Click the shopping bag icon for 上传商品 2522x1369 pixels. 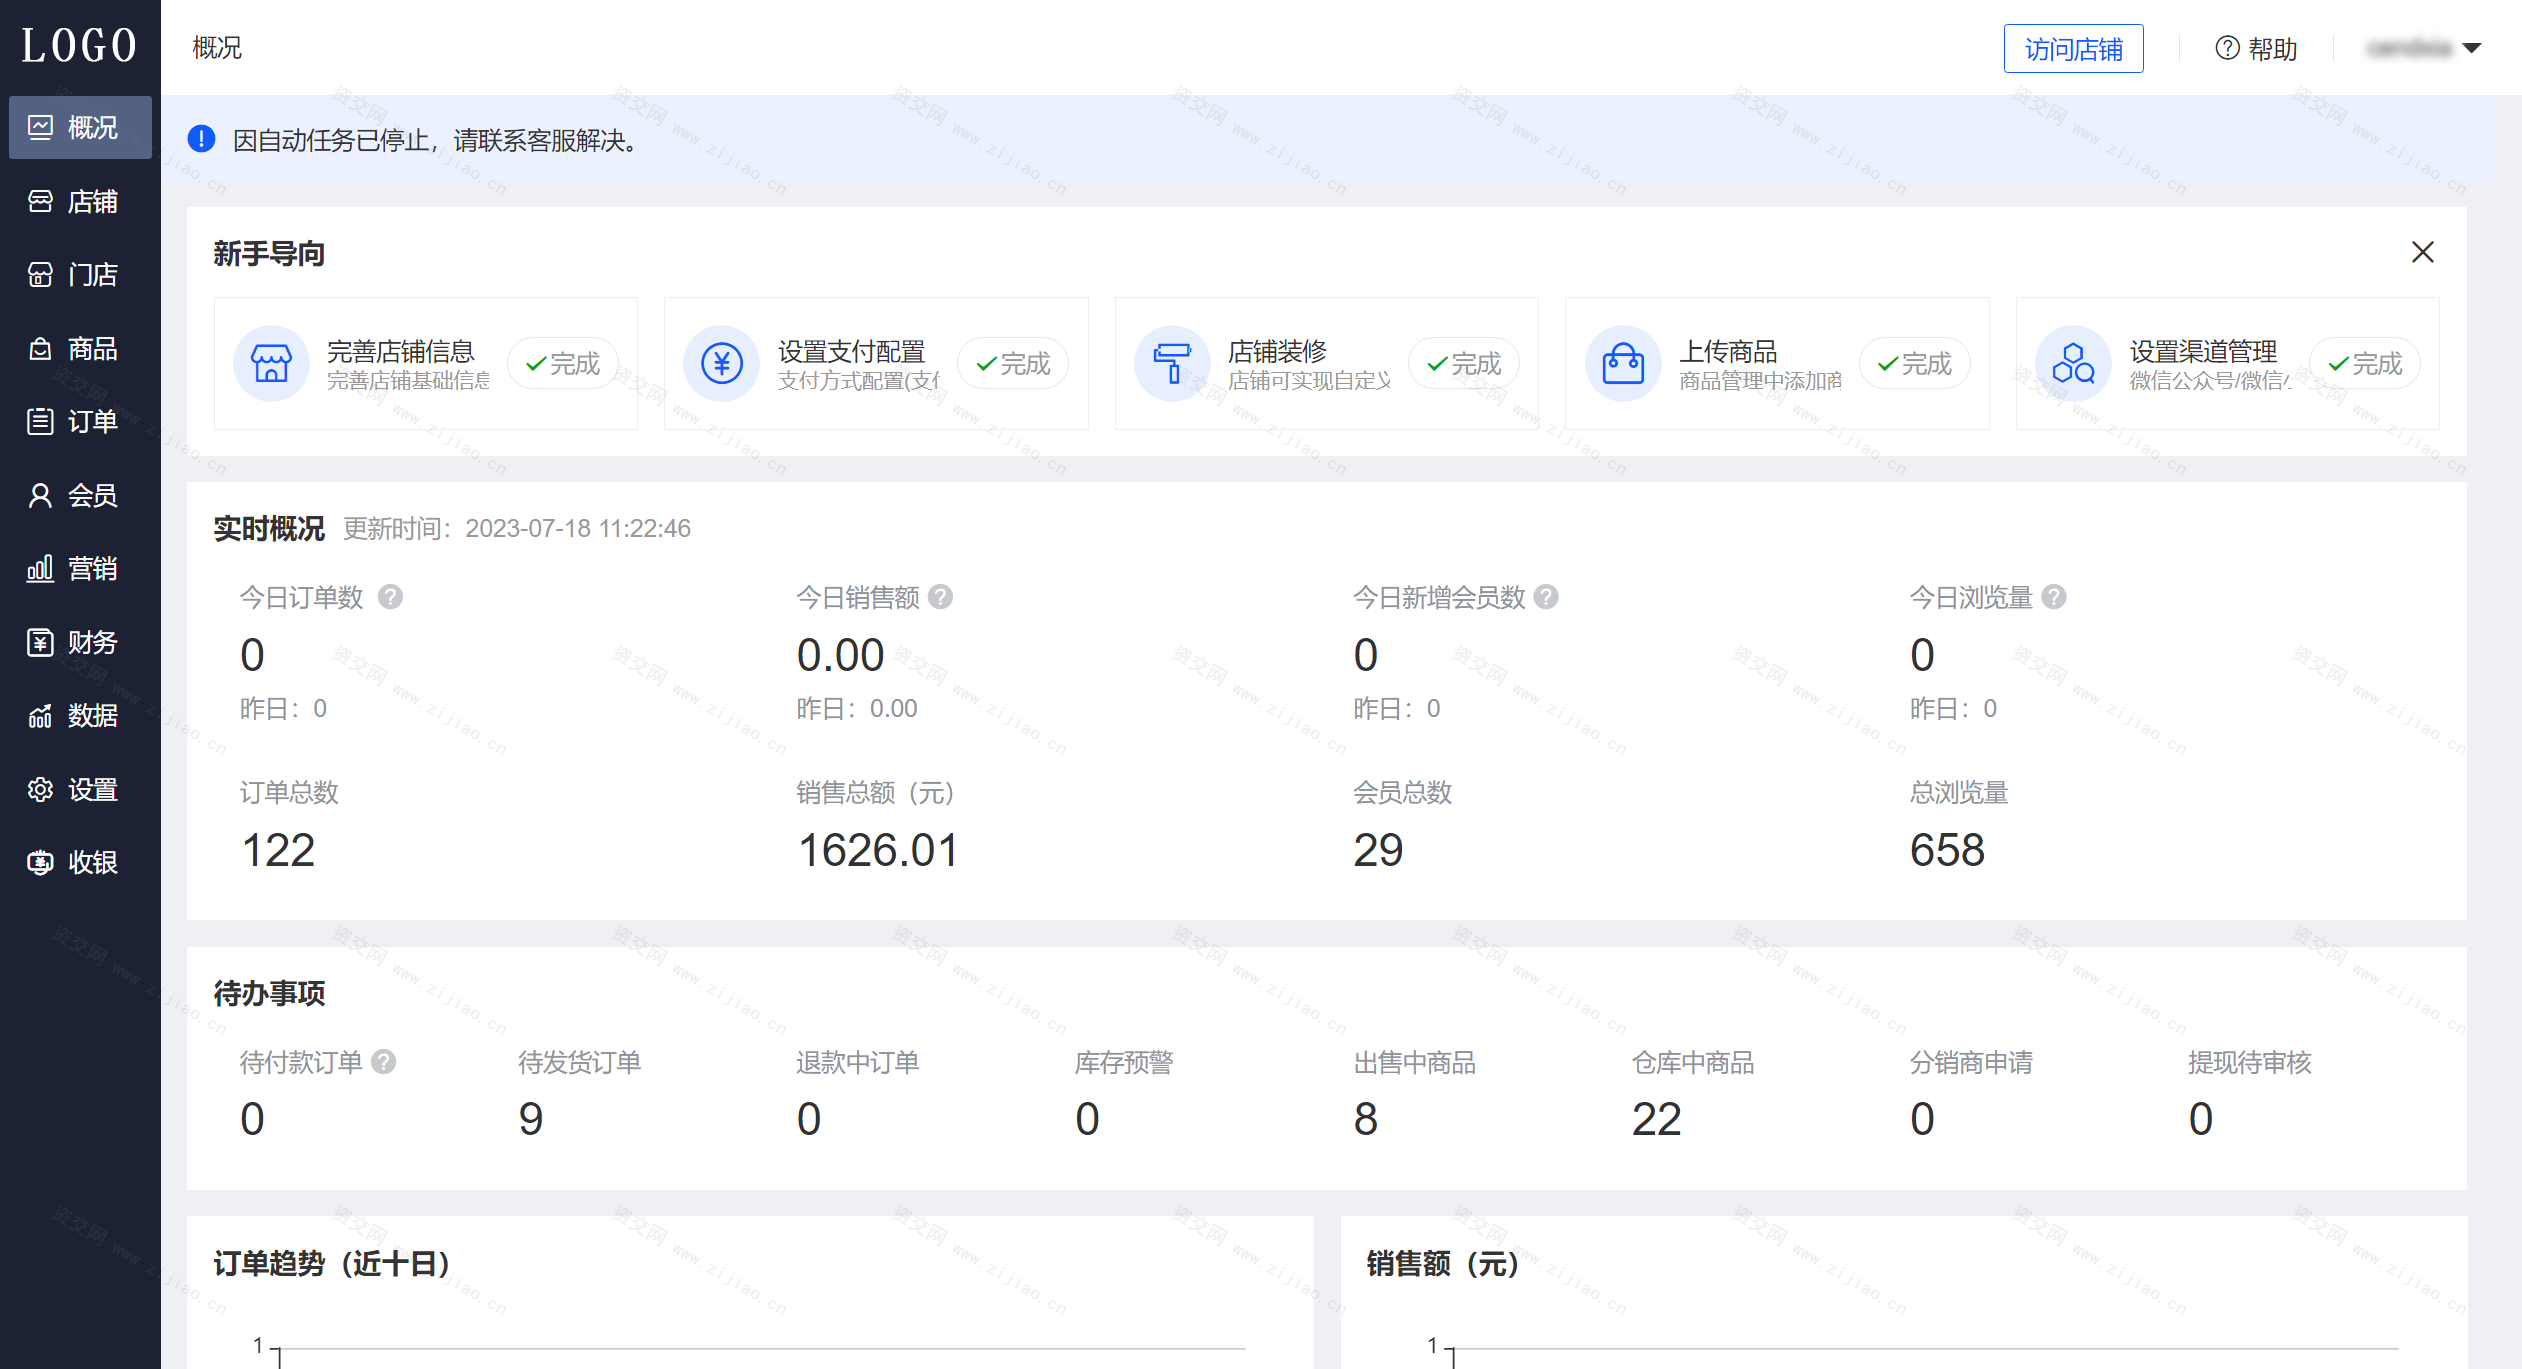(x=1623, y=363)
